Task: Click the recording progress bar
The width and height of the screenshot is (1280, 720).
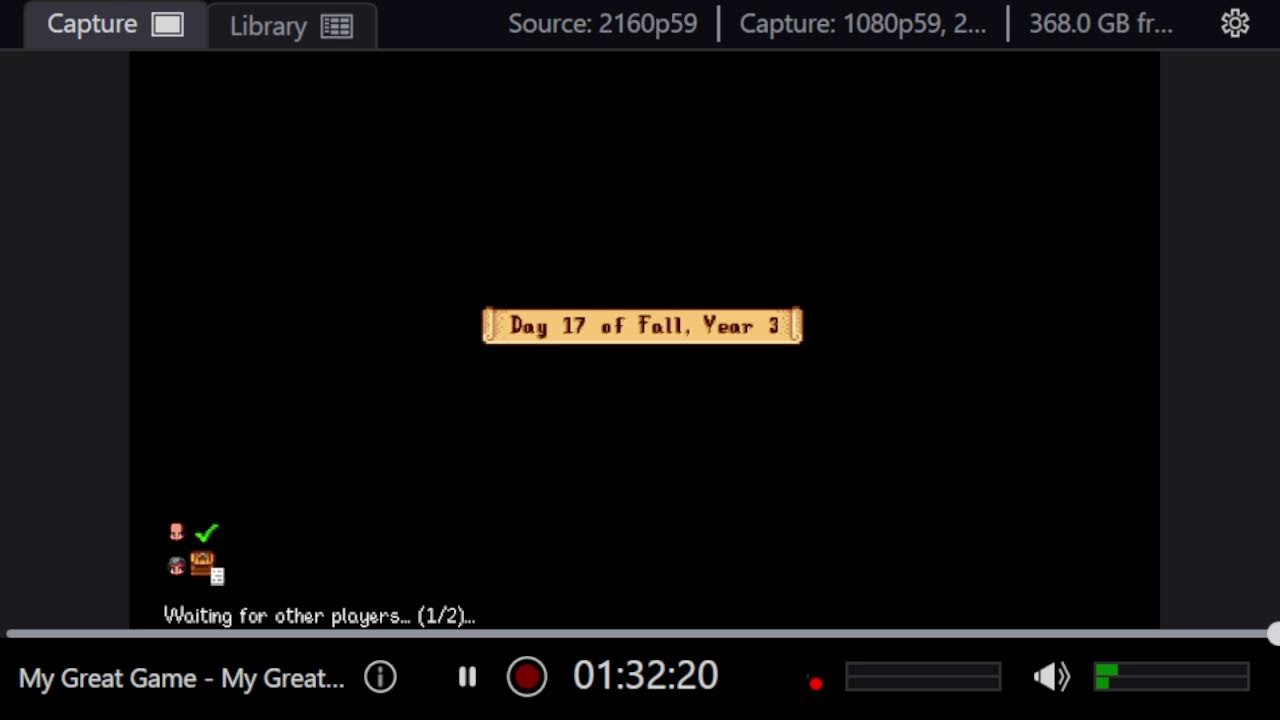Action: pyautogui.click(x=640, y=634)
